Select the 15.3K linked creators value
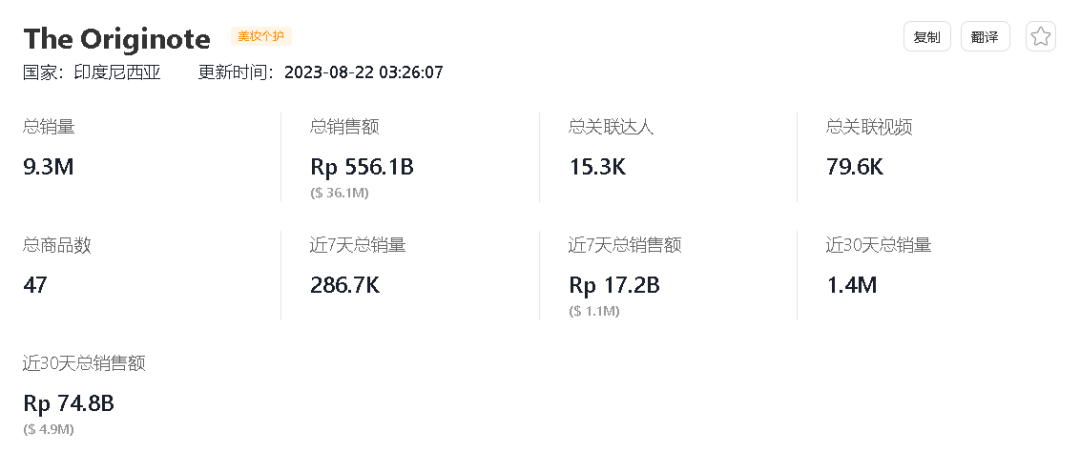 point(597,167)
